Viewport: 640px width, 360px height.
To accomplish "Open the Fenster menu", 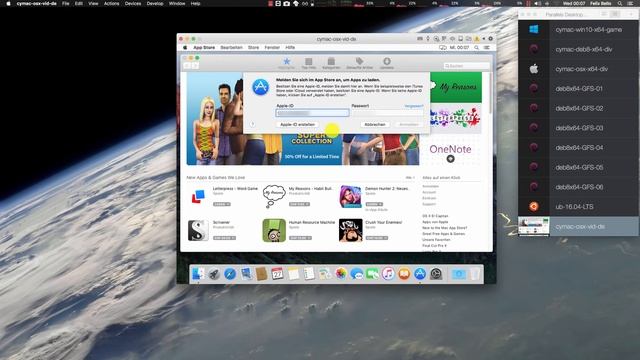I will tap(272, 48).
